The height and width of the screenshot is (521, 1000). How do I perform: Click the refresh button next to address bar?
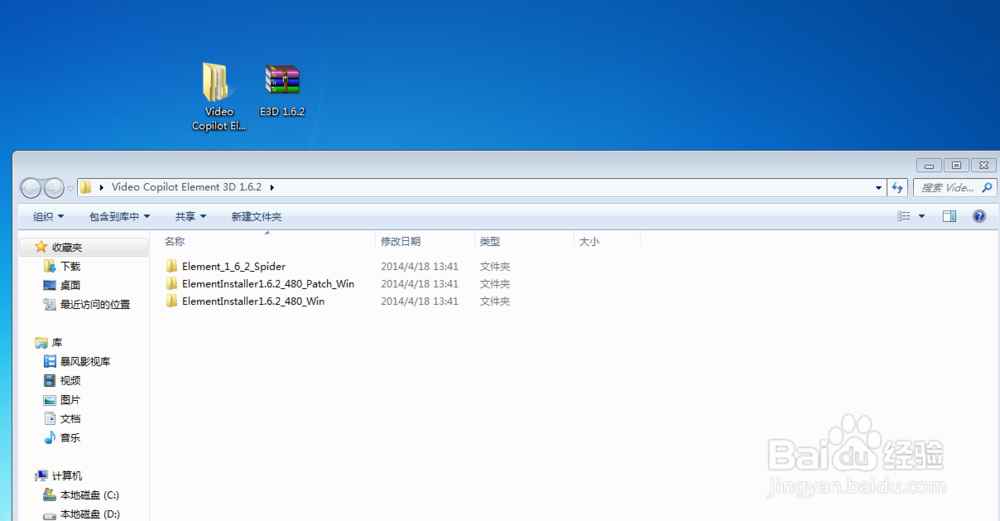897,187
